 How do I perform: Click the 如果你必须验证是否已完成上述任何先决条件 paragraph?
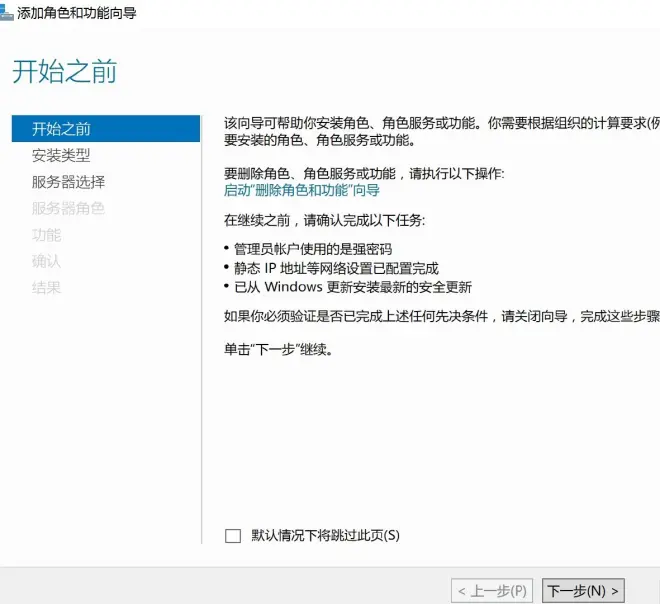tap(442, 316)
